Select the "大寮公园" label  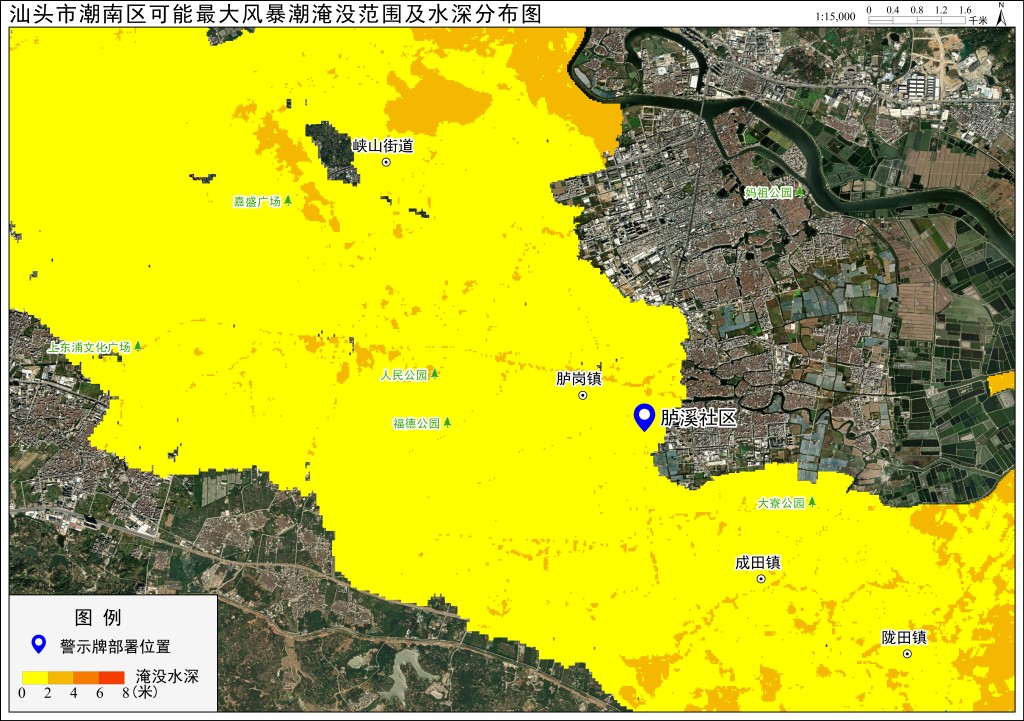781,504
